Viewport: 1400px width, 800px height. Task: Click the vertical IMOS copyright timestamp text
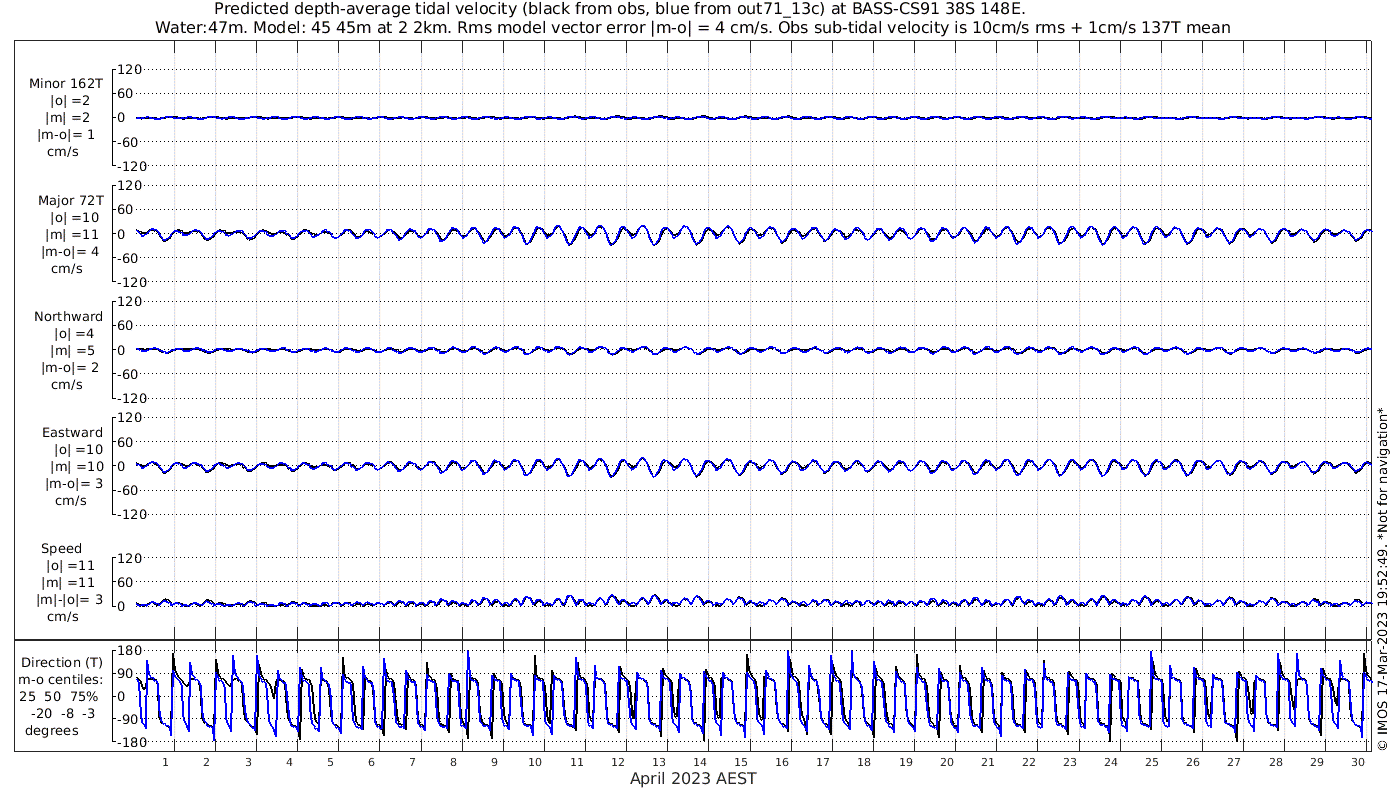point(1382,578)
